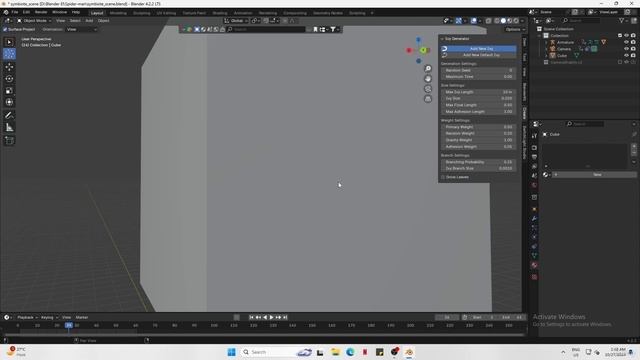Viewport: 640px width, 360px height.
Task: Toggle camera view icon in viewport
Action: tap(428, 89)
